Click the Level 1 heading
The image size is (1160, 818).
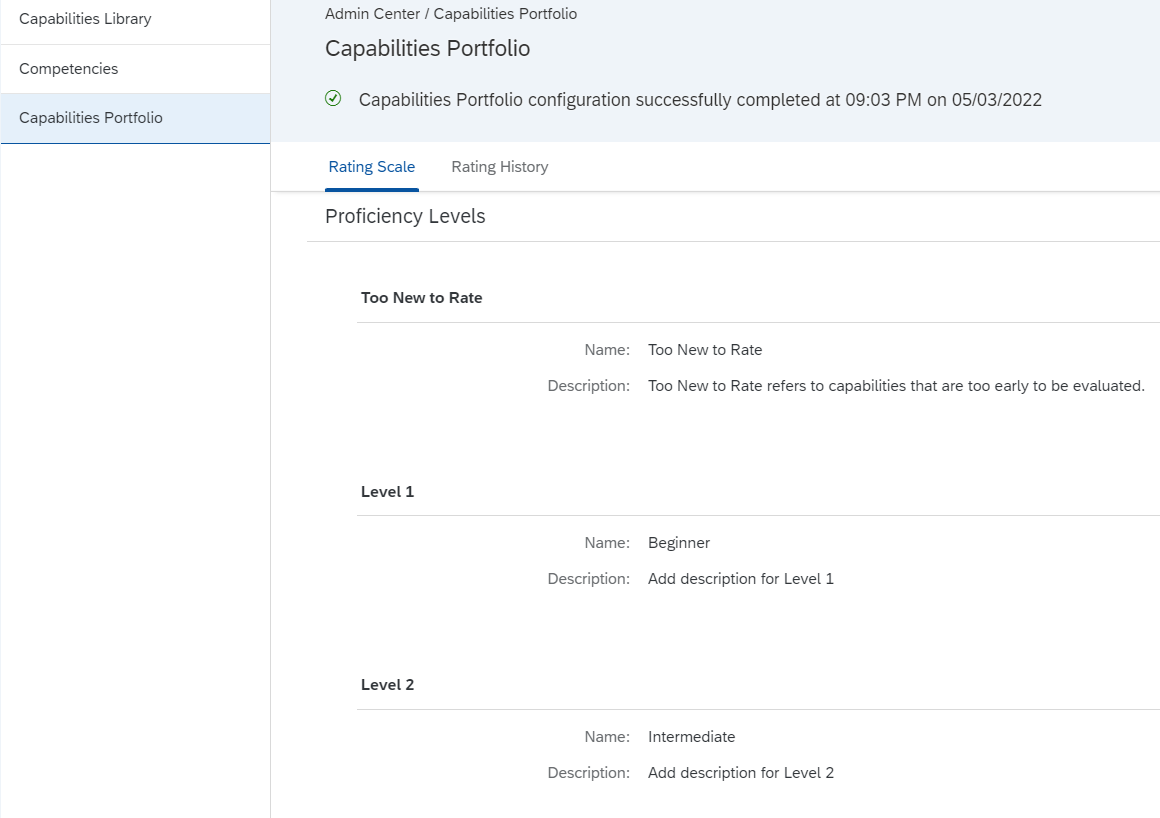coord(388,492)
